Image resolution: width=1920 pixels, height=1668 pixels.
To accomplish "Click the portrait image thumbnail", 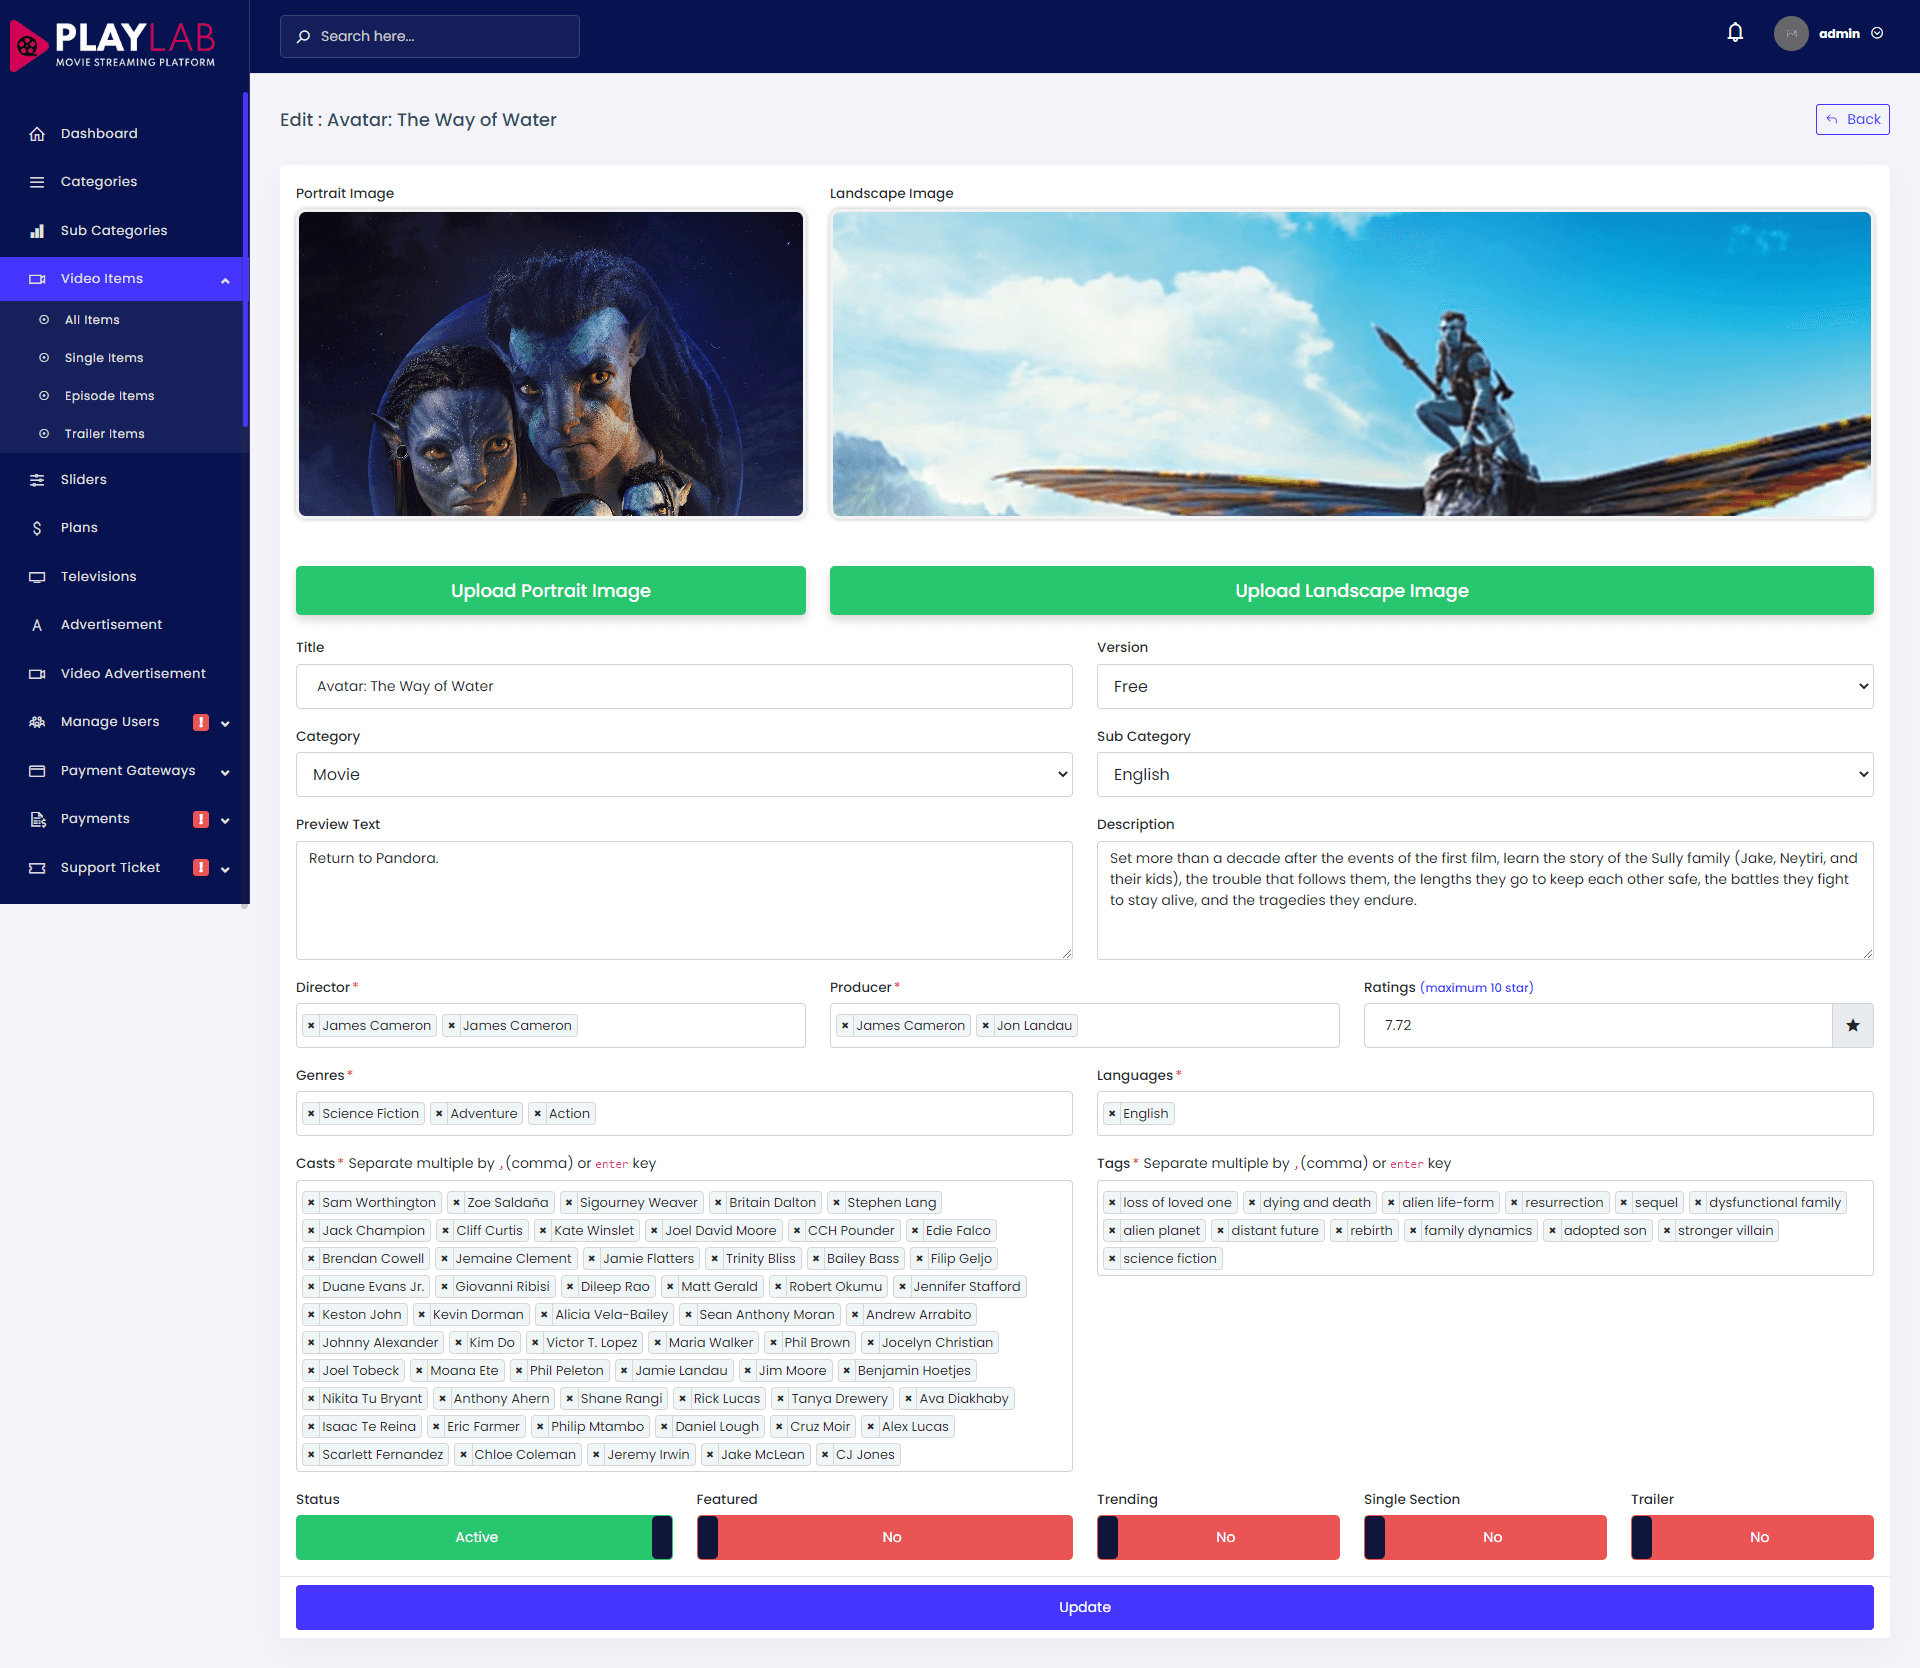I will [551, 364].
